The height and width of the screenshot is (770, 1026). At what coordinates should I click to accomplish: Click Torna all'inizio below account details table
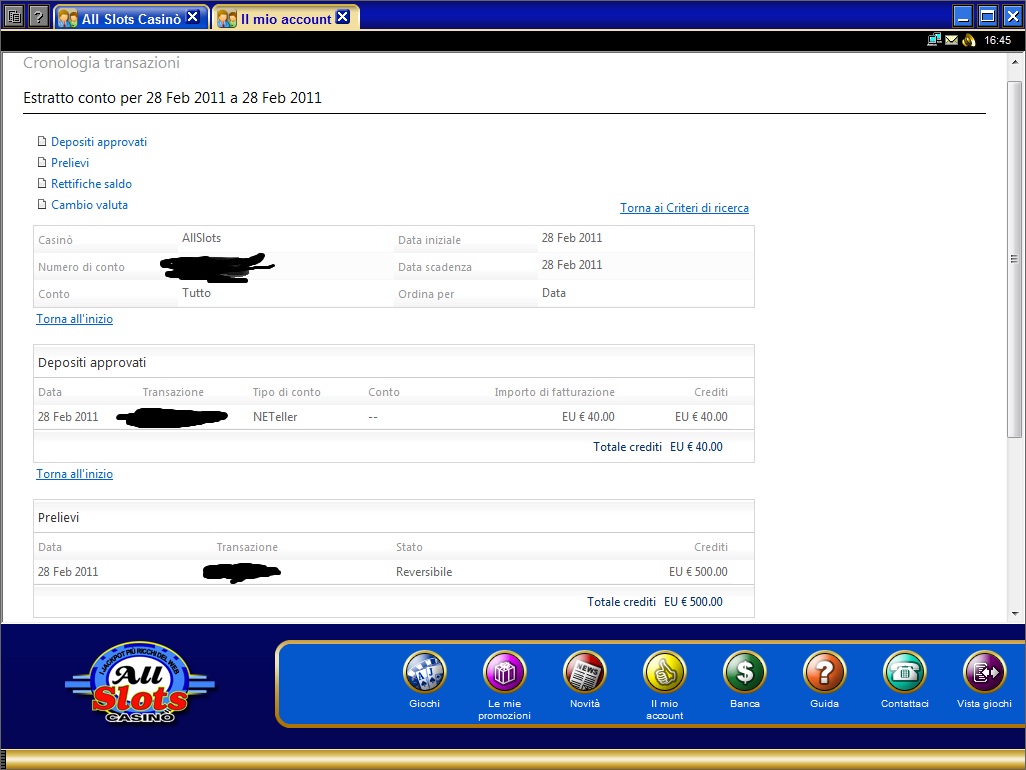coord(75,319)
